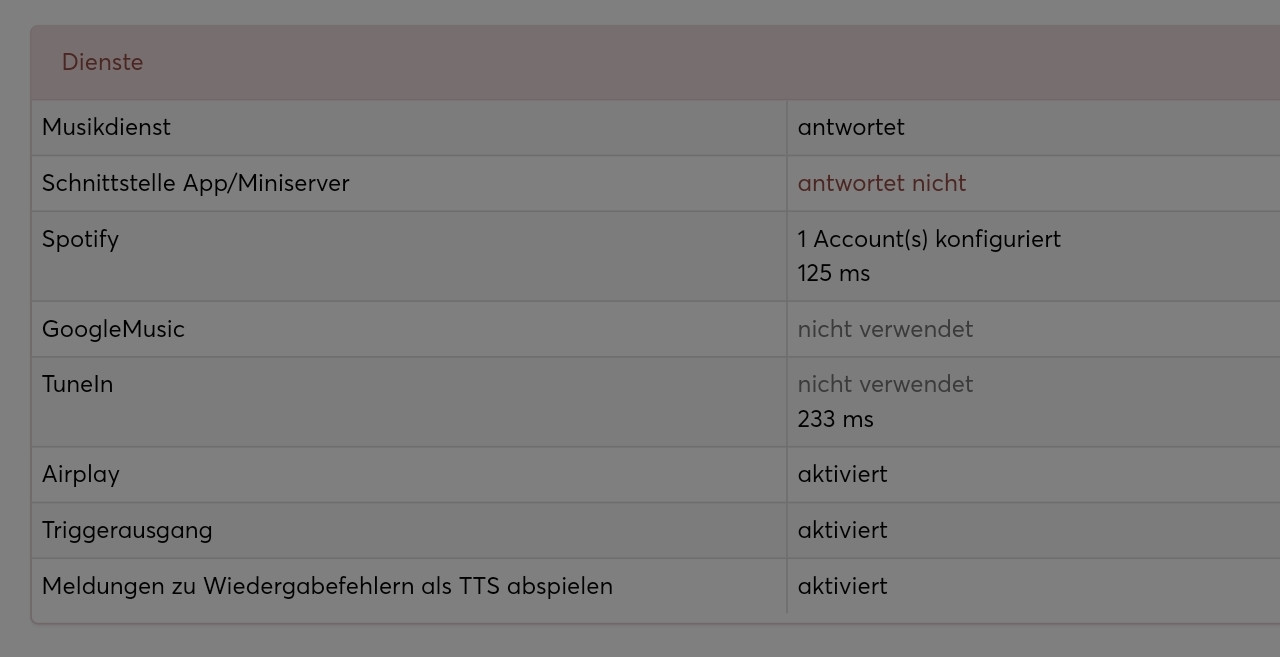
Task: Select the Spotify service label
Action: (x=80, y=239)
